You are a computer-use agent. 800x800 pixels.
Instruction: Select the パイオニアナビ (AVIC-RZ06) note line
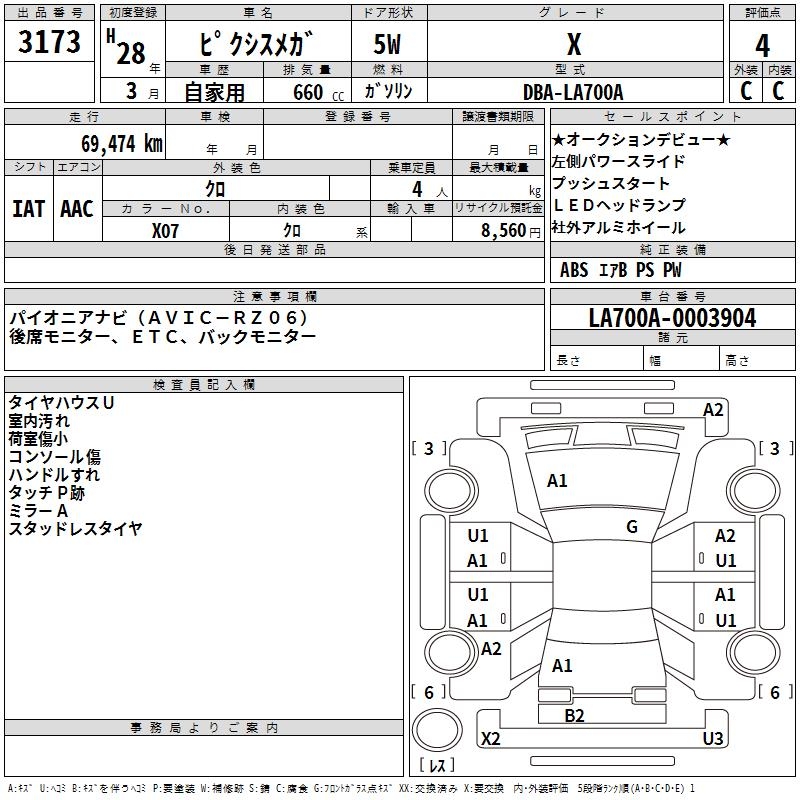coord(159,318)
